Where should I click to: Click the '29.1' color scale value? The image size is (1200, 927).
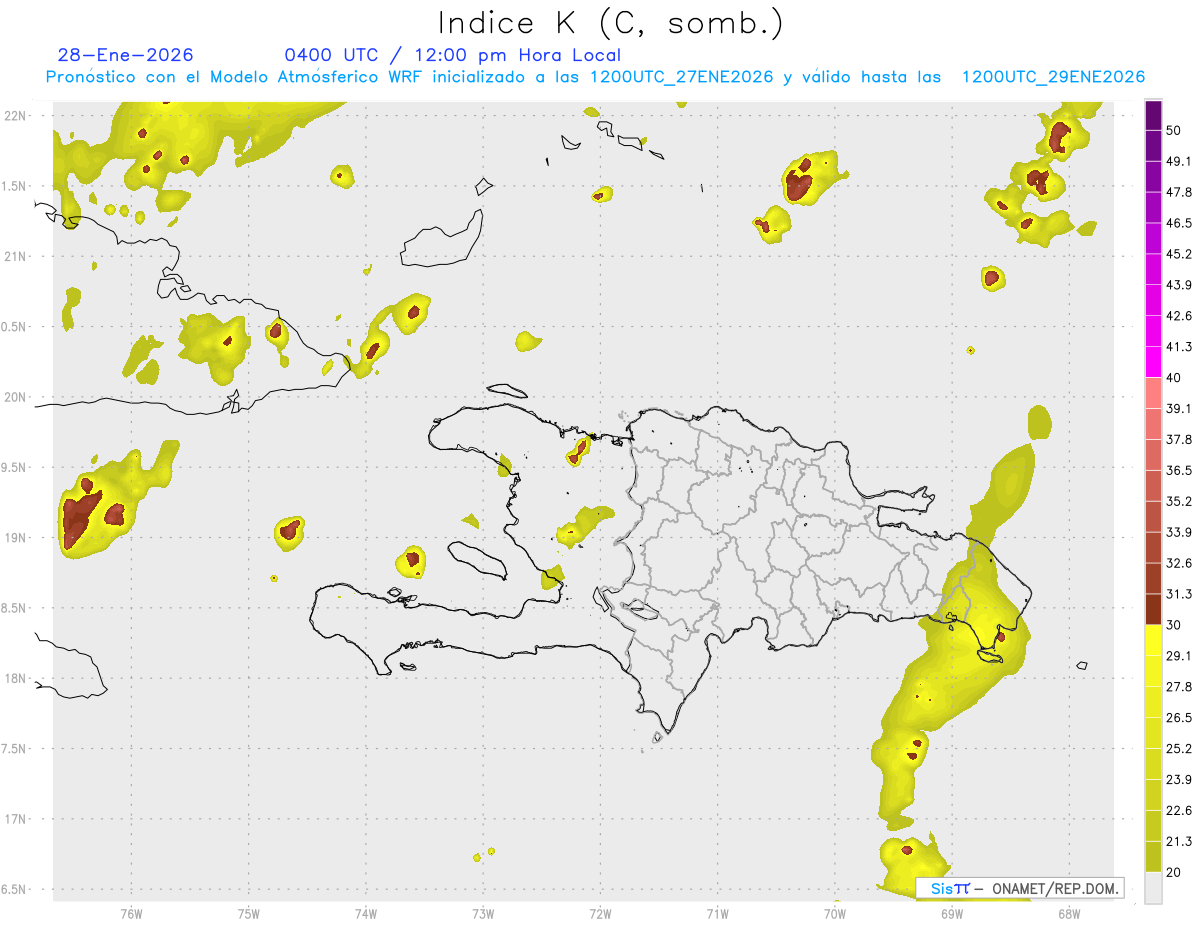click(1178, 656)
